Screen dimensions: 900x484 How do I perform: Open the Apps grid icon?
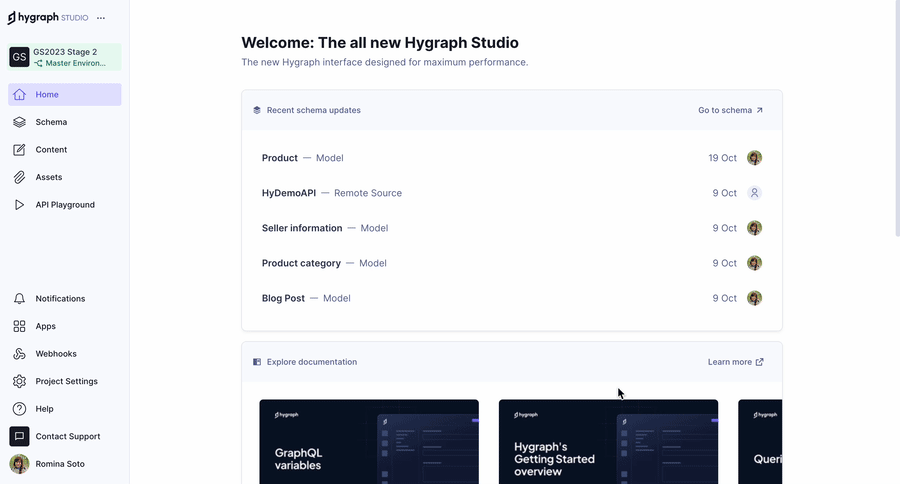tap(19, 326)
